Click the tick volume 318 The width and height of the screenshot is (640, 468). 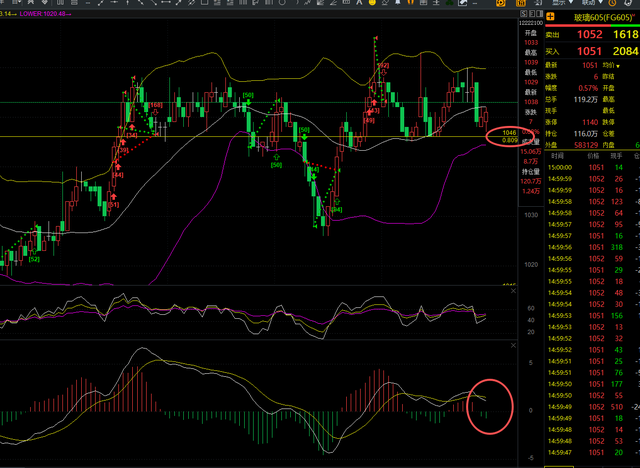pos(616,247)
